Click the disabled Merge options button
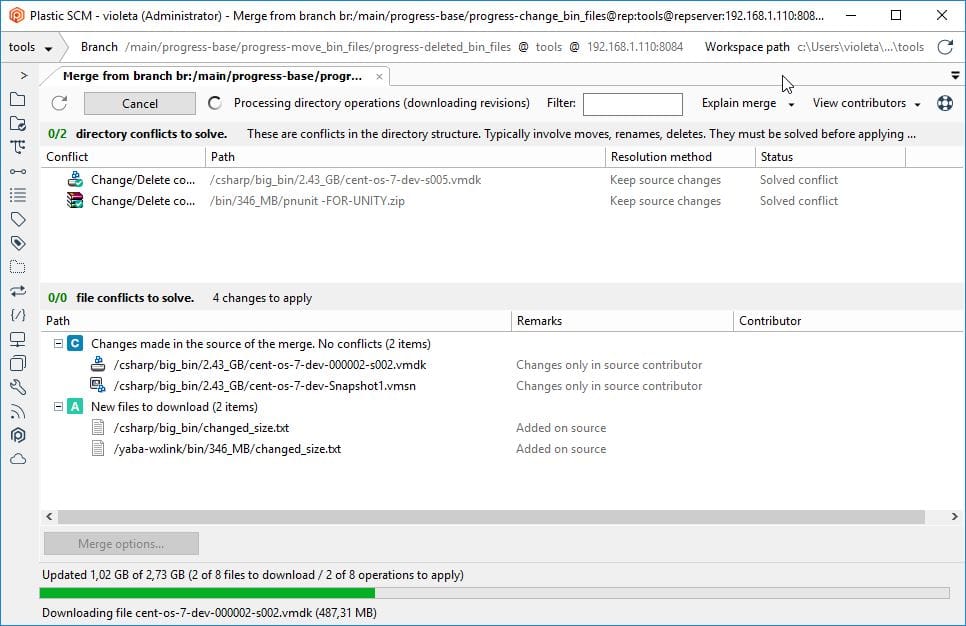This screenshot has width=966, height=626. click(x=120, y=544)
